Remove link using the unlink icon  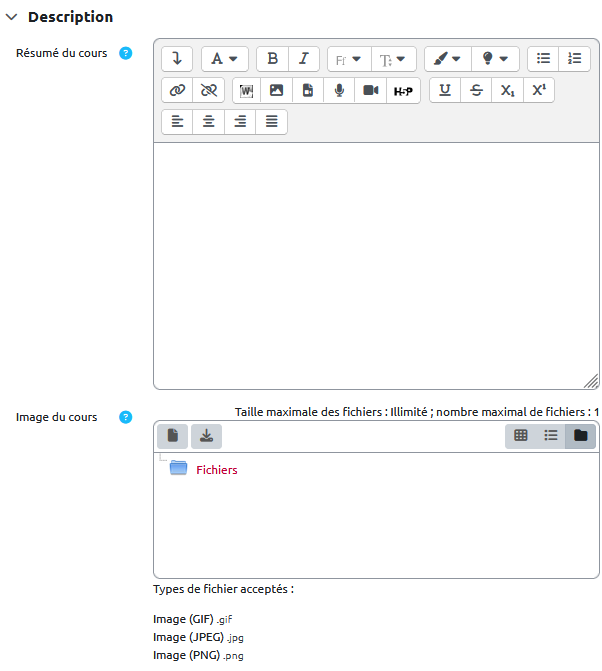pos(208,91)
